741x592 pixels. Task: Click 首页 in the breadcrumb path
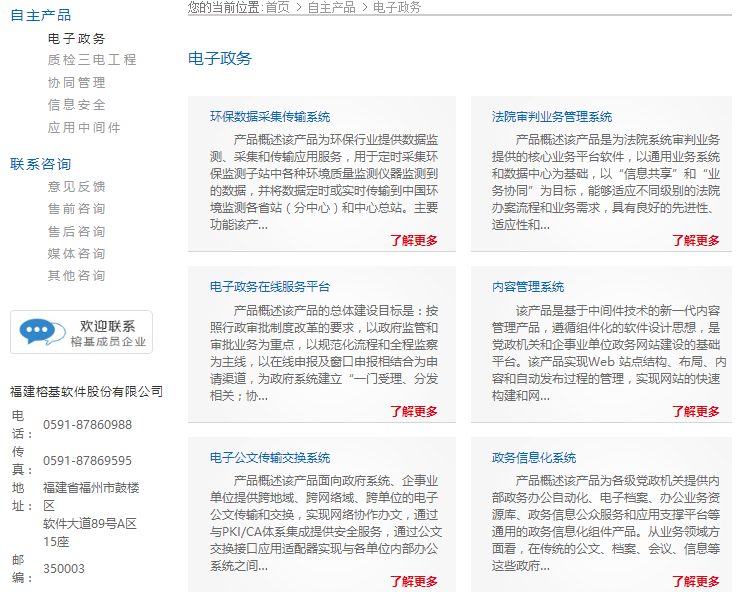point(277,7)
